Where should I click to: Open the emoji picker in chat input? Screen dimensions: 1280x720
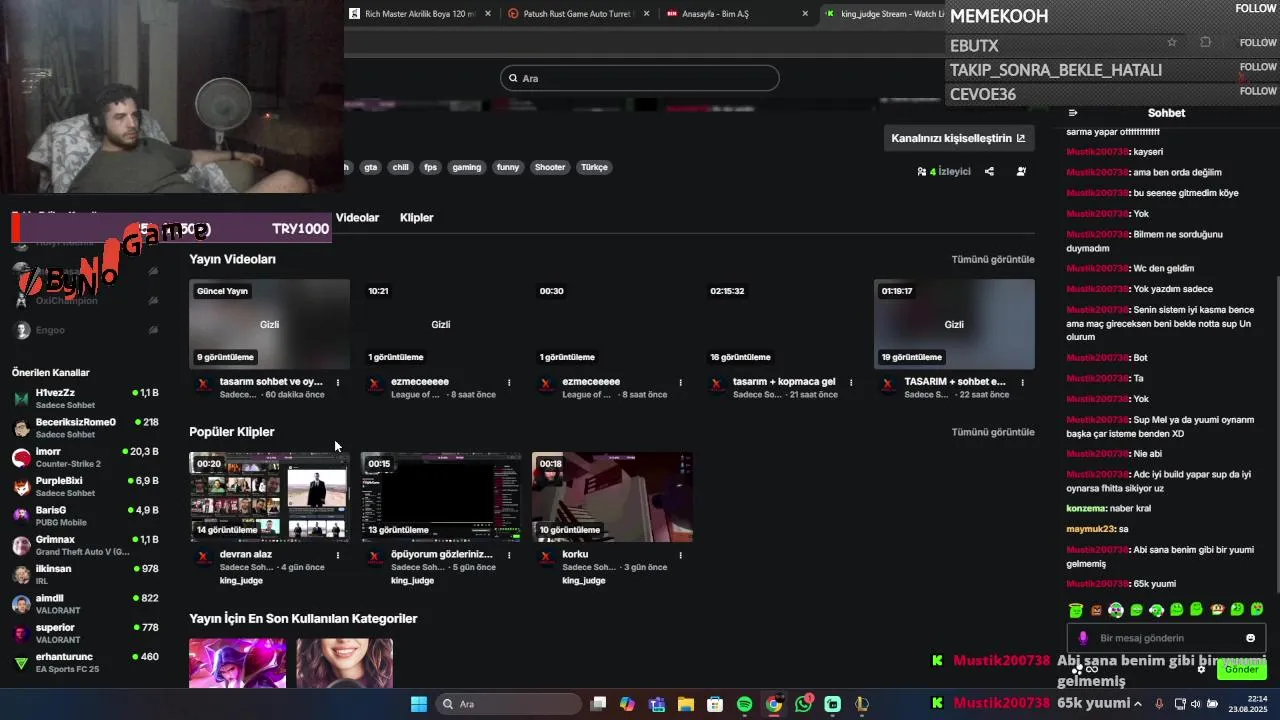(1250, 638)
